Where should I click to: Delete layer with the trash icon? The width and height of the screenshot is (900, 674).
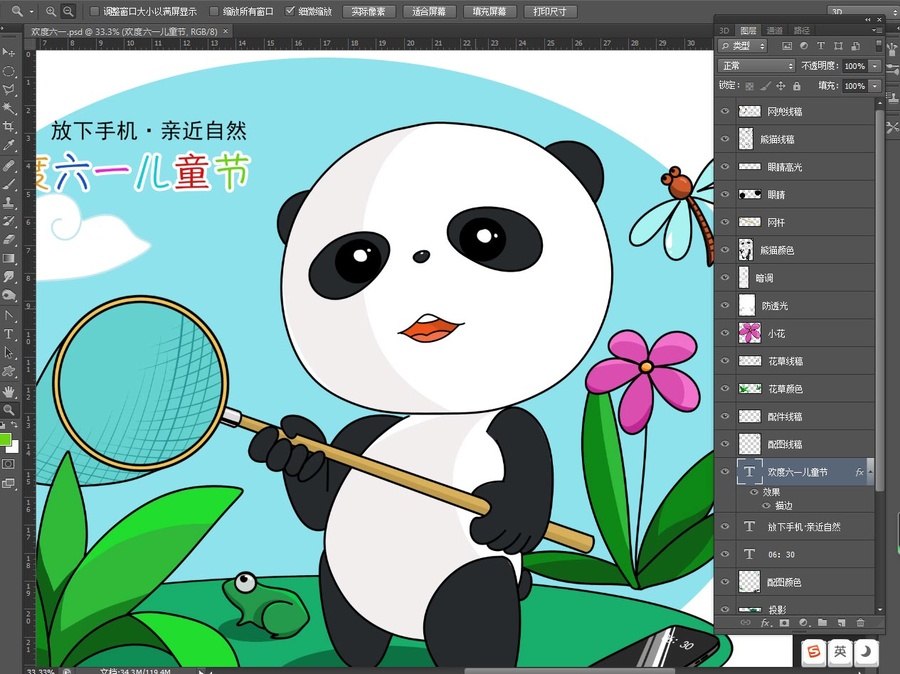coord(860,623)
